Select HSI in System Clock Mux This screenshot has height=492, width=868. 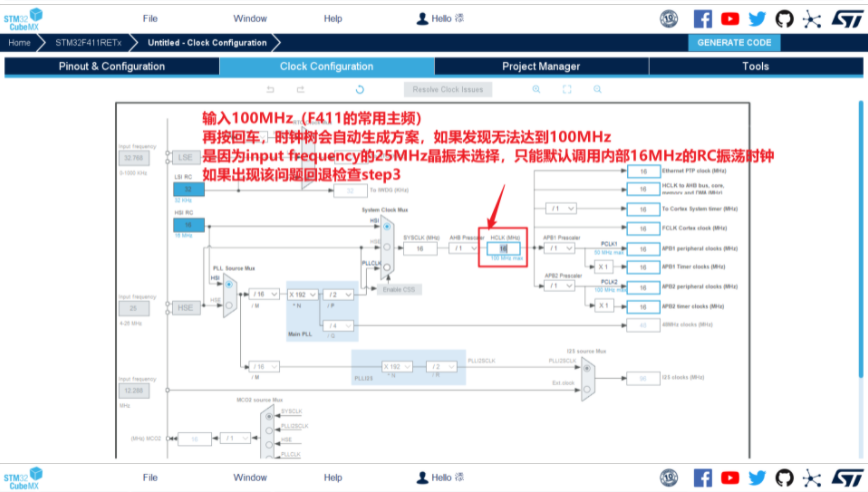386,226
